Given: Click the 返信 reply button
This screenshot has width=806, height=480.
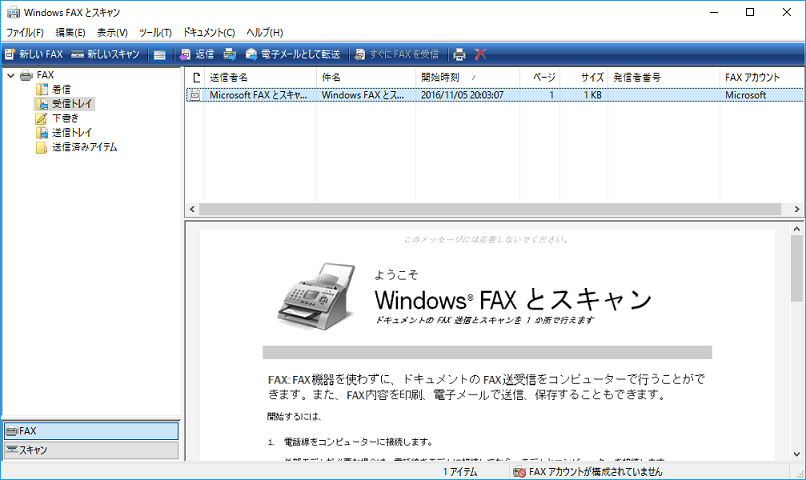Looking at the screenshot, I should tap(197, 54).
